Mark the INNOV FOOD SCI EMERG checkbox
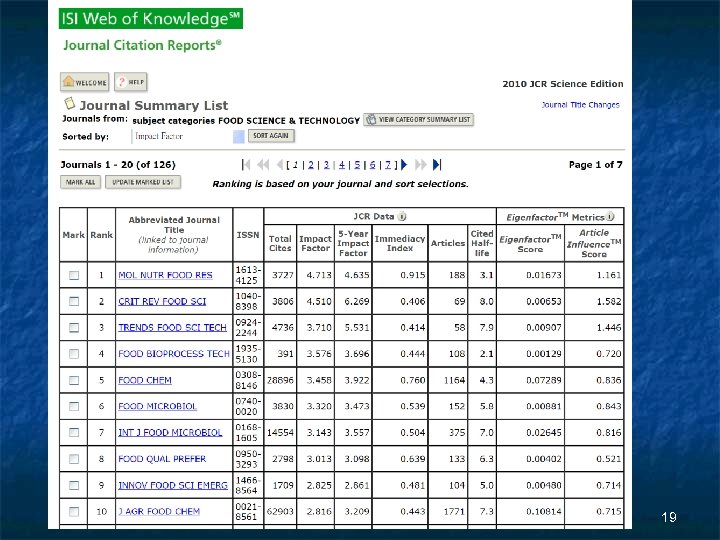720x540 pixels. click(x=73, y=485)
